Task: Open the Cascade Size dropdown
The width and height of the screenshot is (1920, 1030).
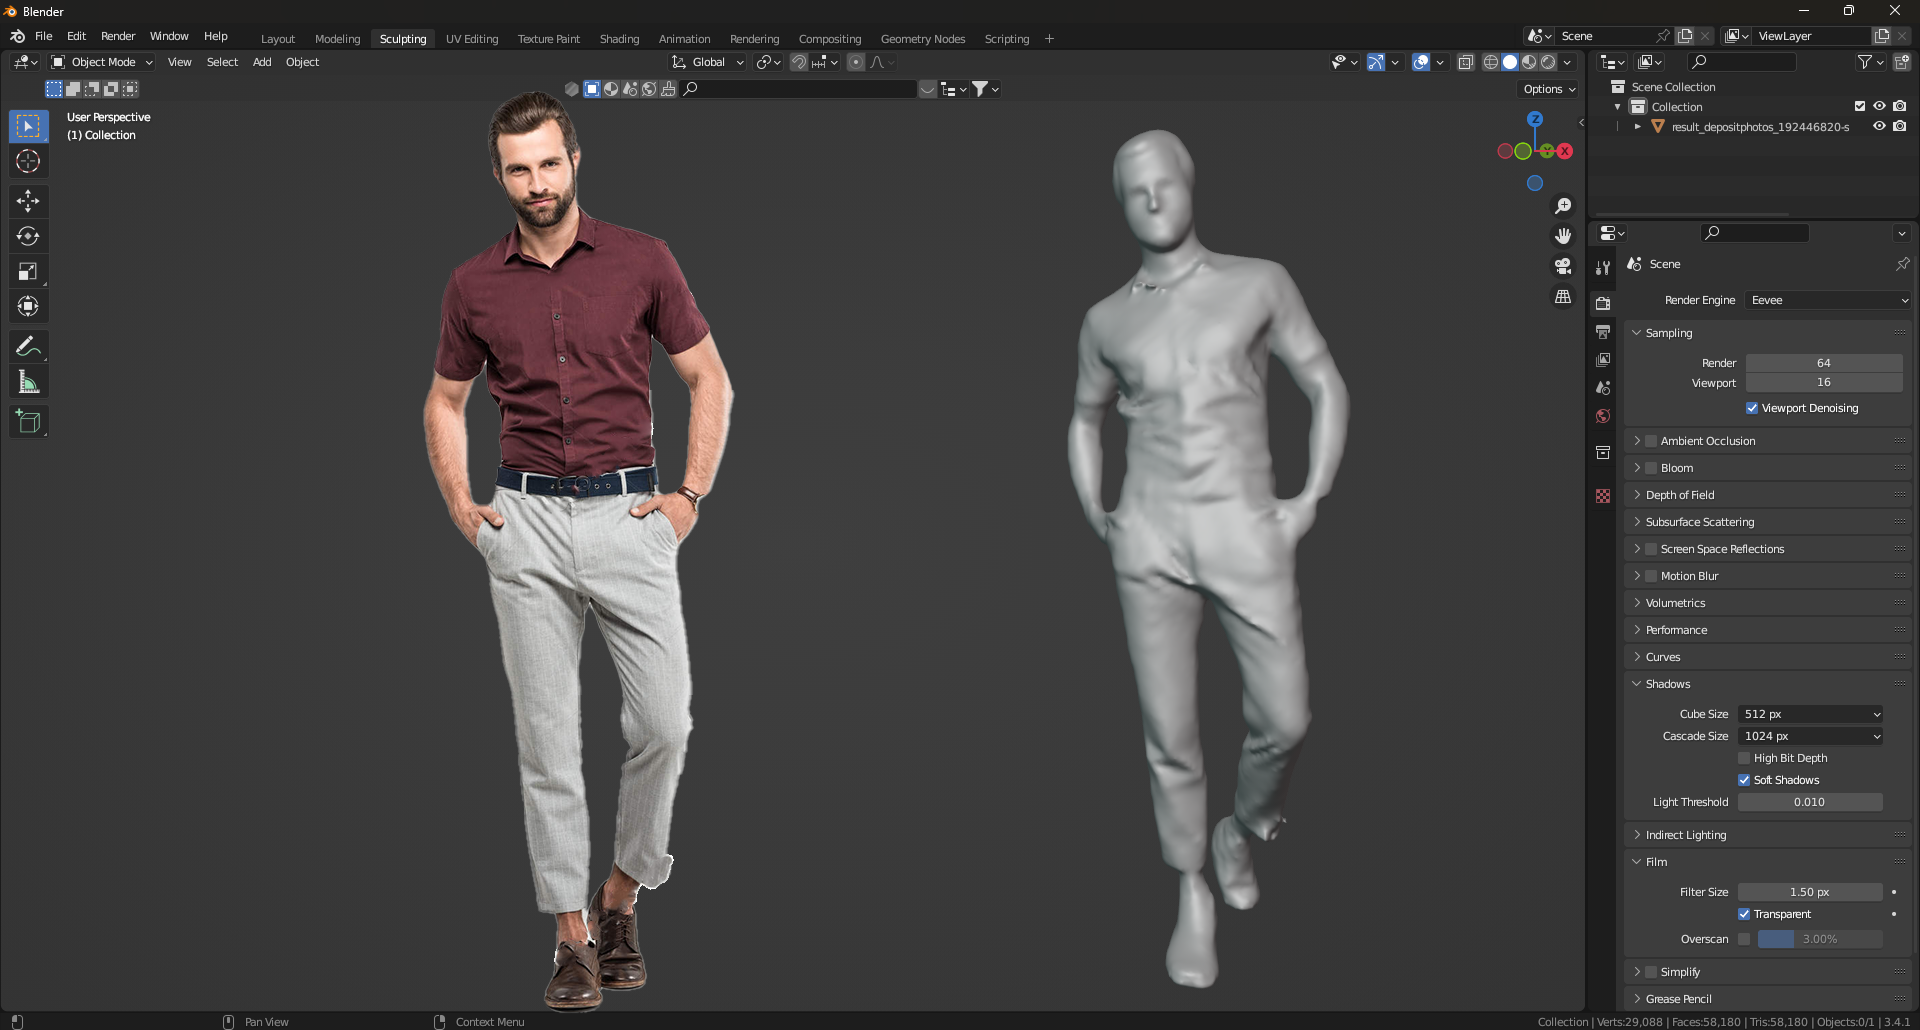Action: pos(1810,736)
